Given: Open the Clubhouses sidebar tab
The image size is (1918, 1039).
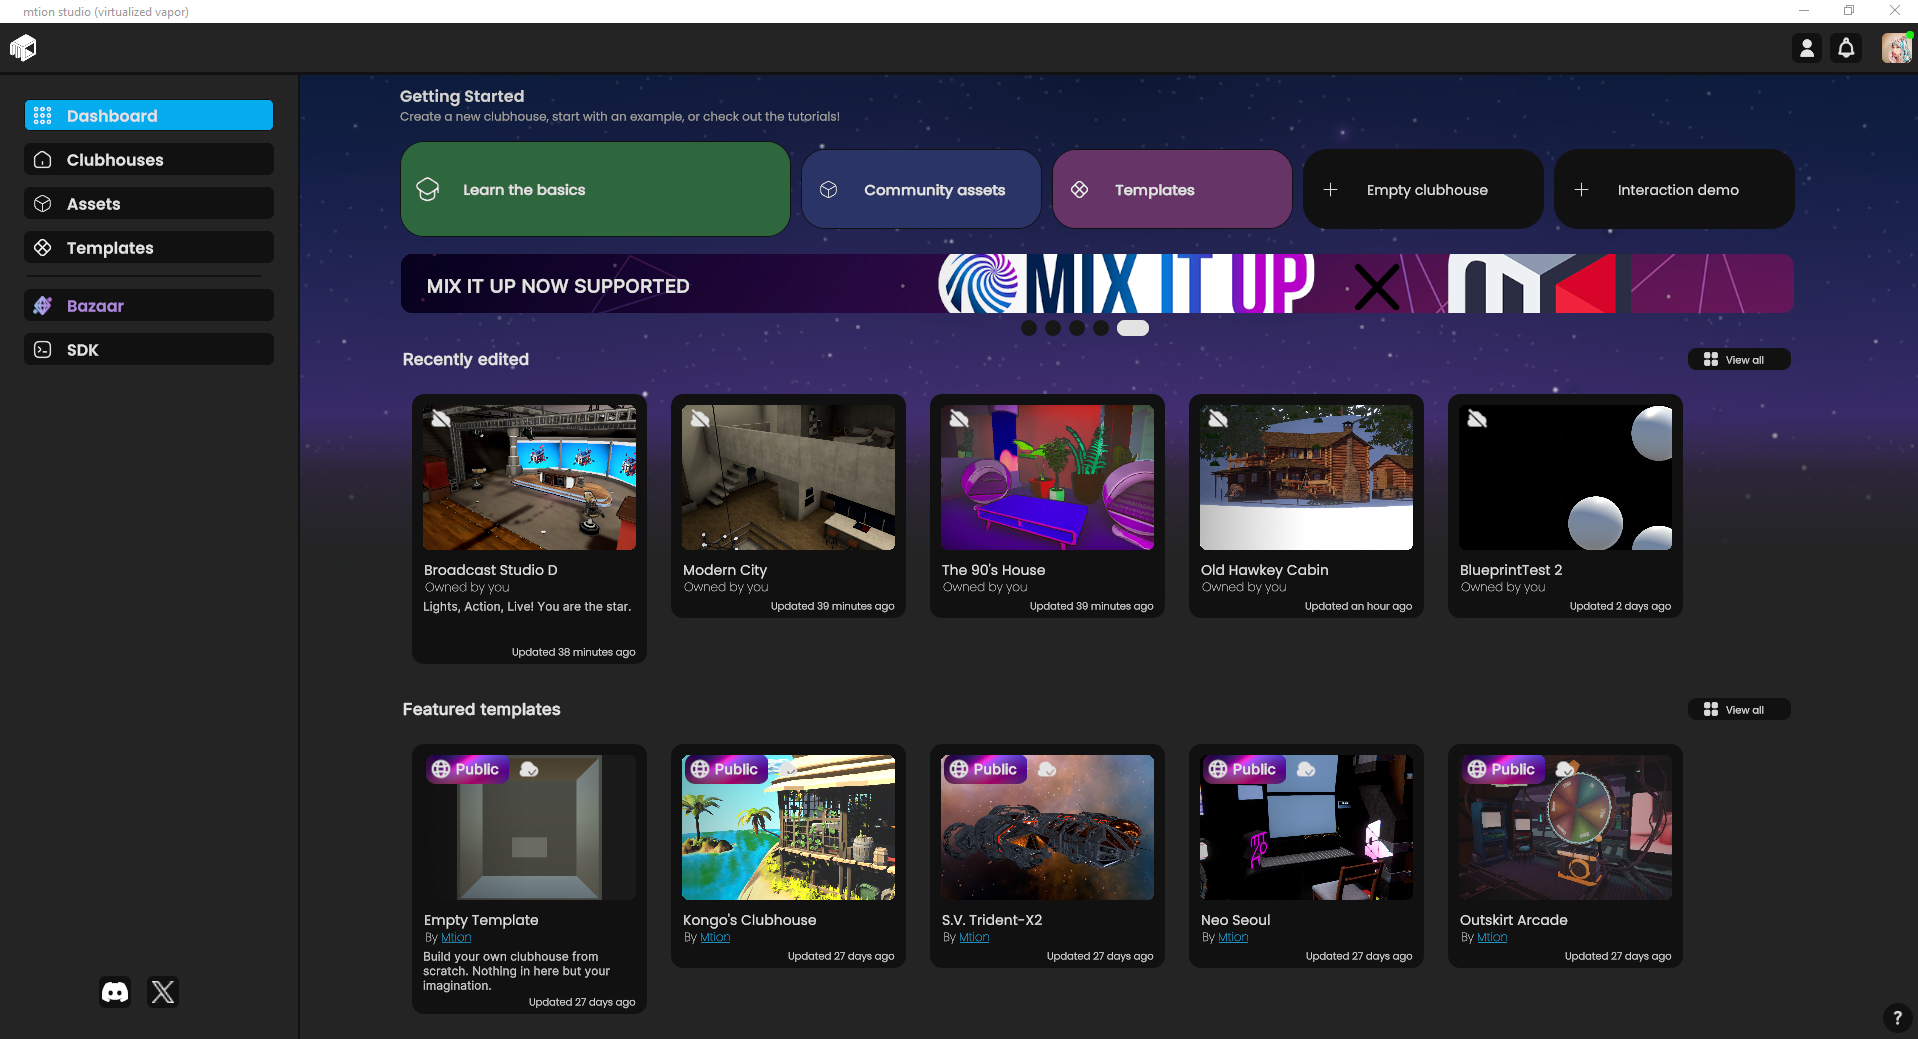Looking at the screenshot, I should 149,160.
